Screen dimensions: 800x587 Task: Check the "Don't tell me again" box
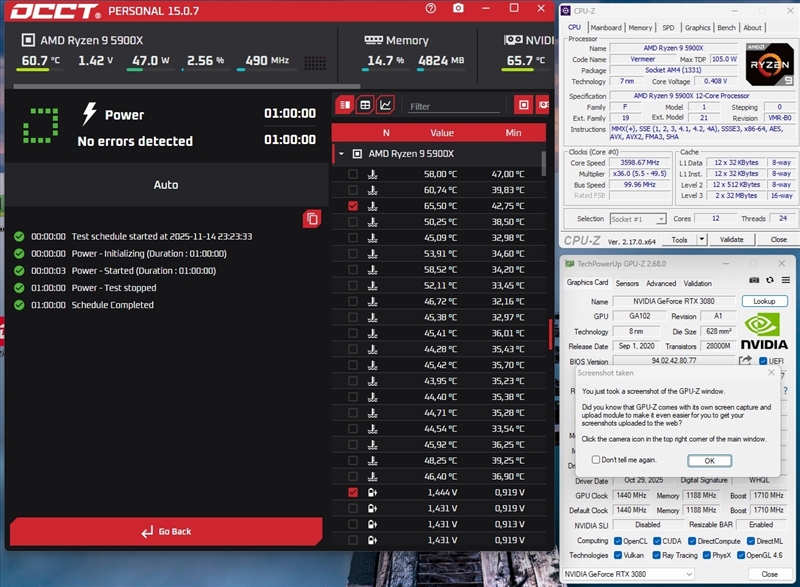click(x=596, y=460)
